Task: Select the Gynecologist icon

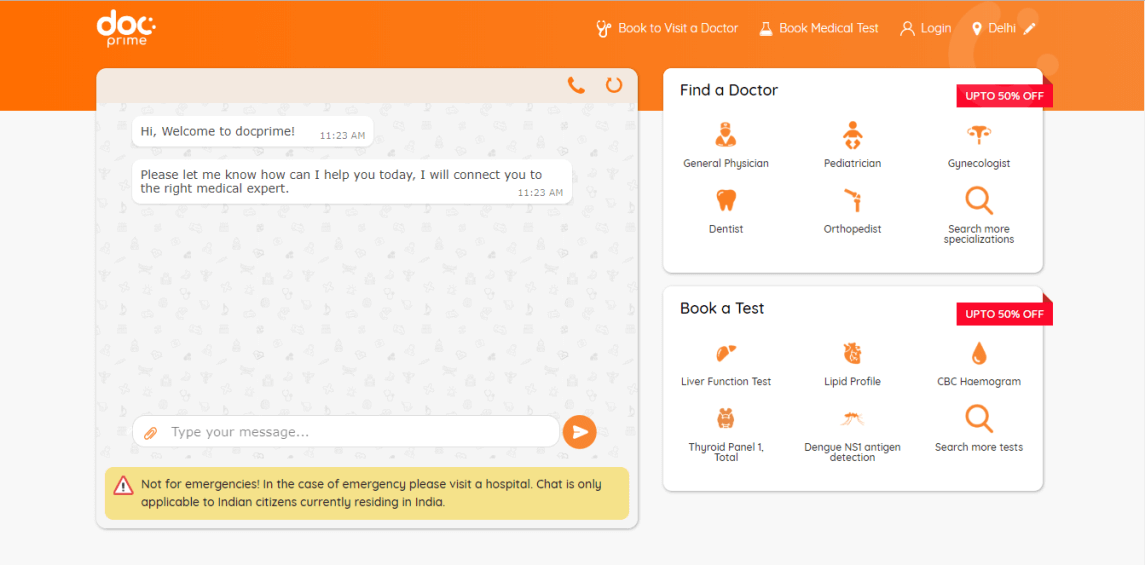Action: tap(979, 134)
